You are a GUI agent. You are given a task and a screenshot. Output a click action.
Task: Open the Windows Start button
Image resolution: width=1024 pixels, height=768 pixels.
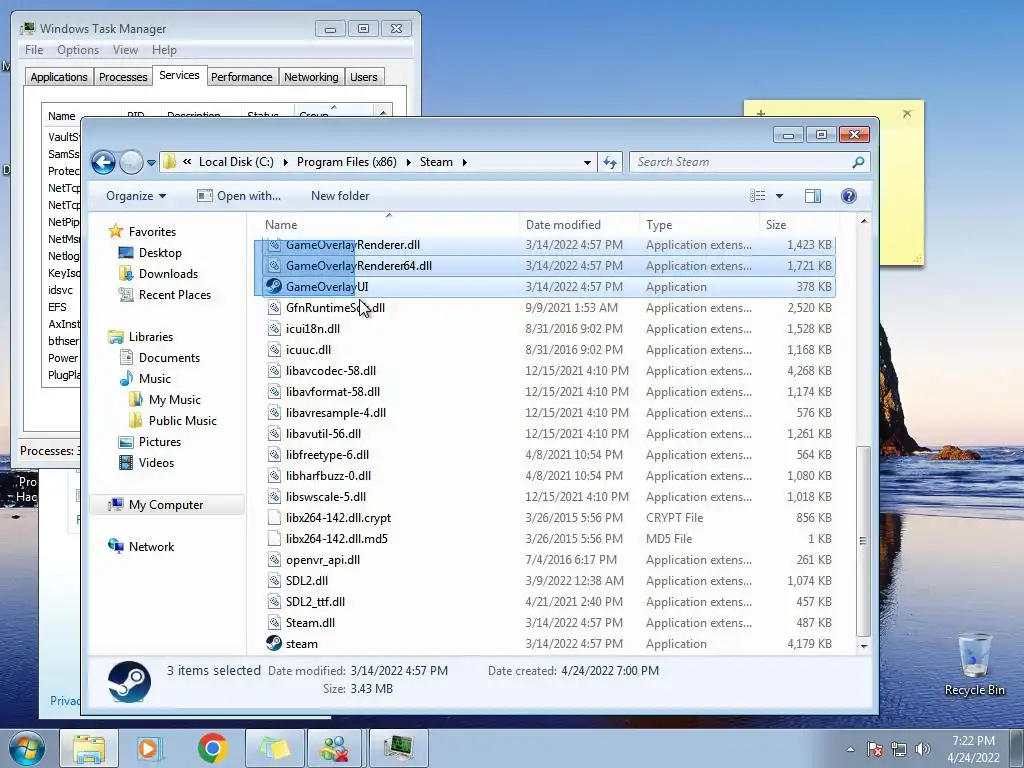pos(27,748)
